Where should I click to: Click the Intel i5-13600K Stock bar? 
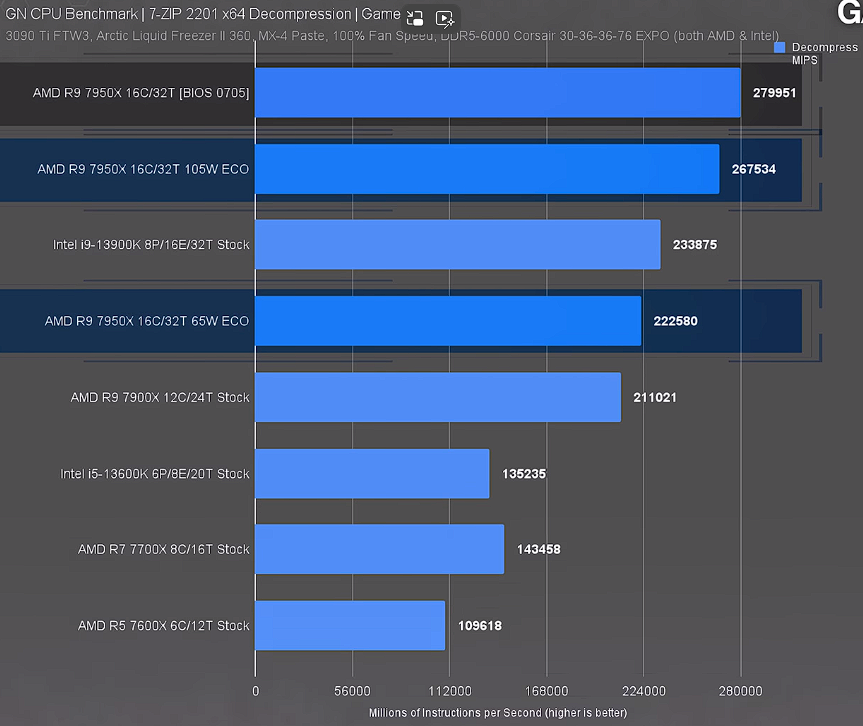[x=372, y=473]
